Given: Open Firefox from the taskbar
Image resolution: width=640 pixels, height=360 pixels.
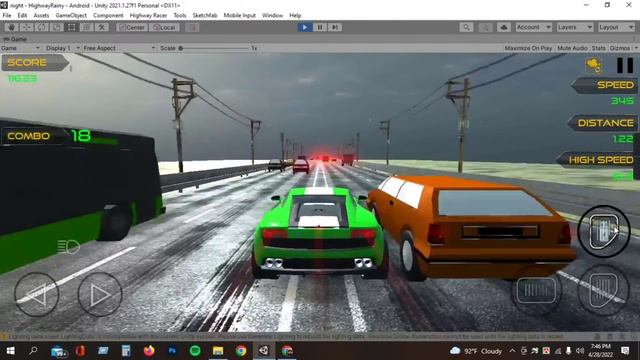Looking at the screenshot, I should tap(149, 351).
